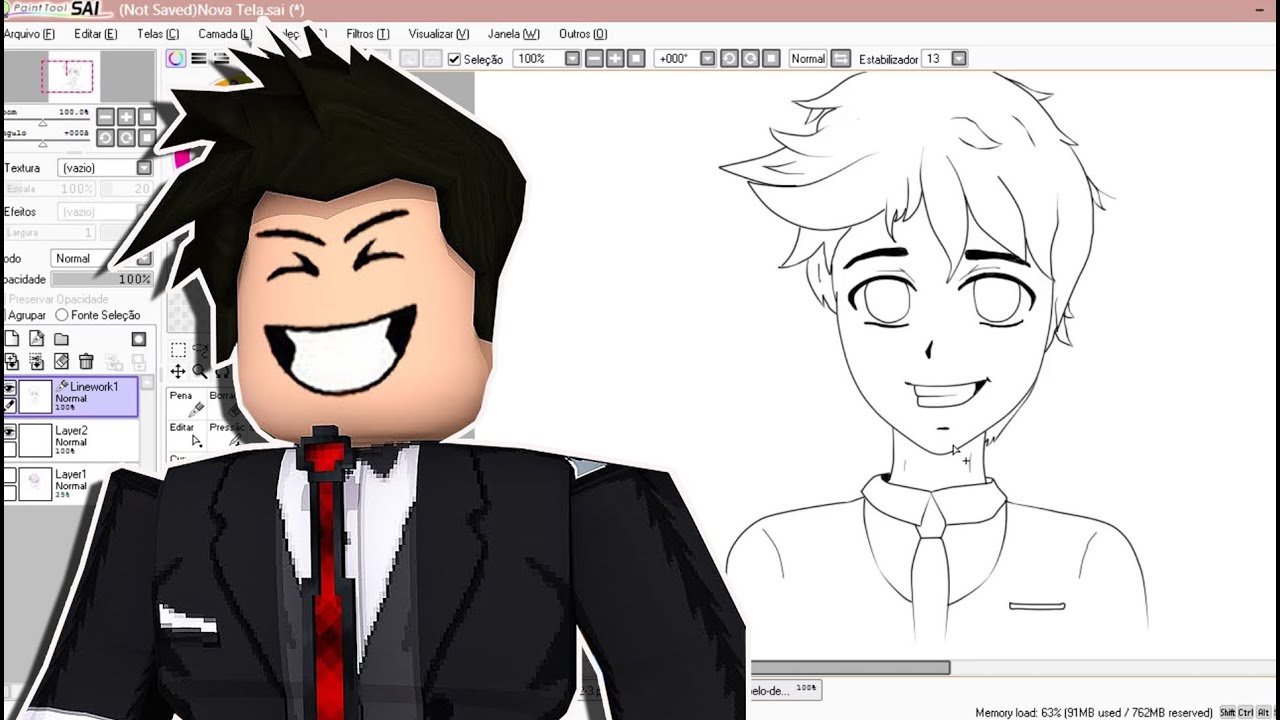
Task: Open the Filtros menu
Action: point(368,34)
